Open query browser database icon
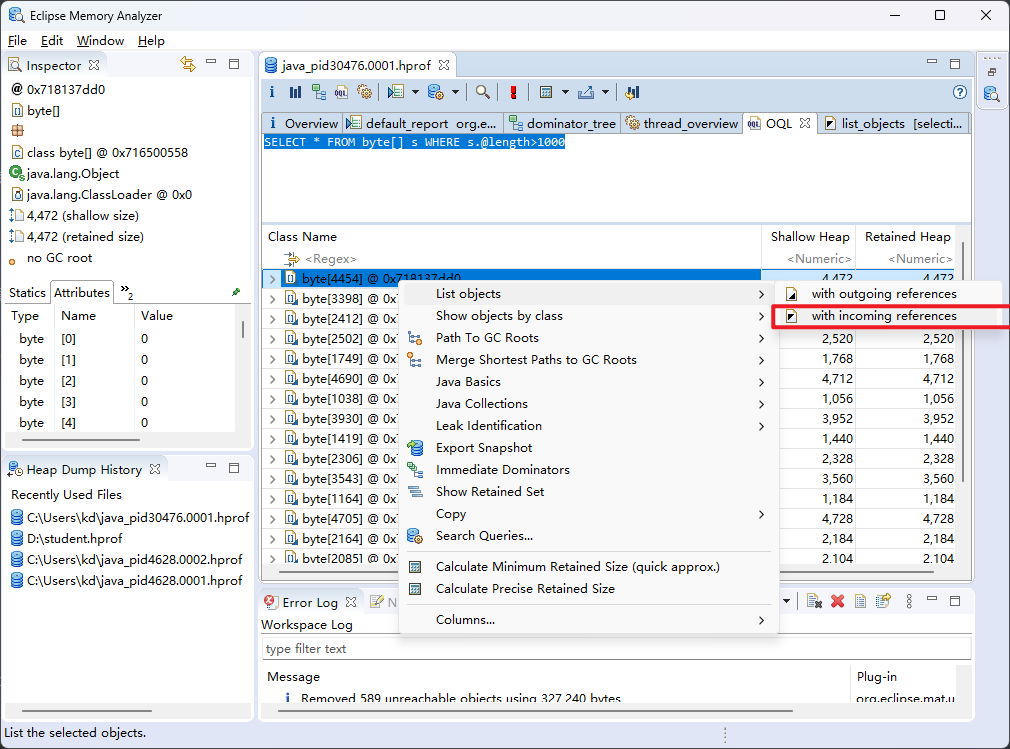1010x749 pixels. 436,92
